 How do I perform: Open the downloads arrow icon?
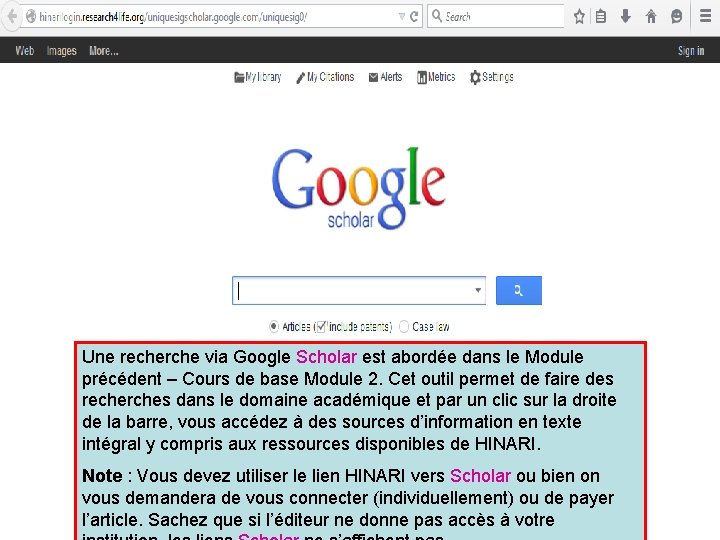[625, 17]
